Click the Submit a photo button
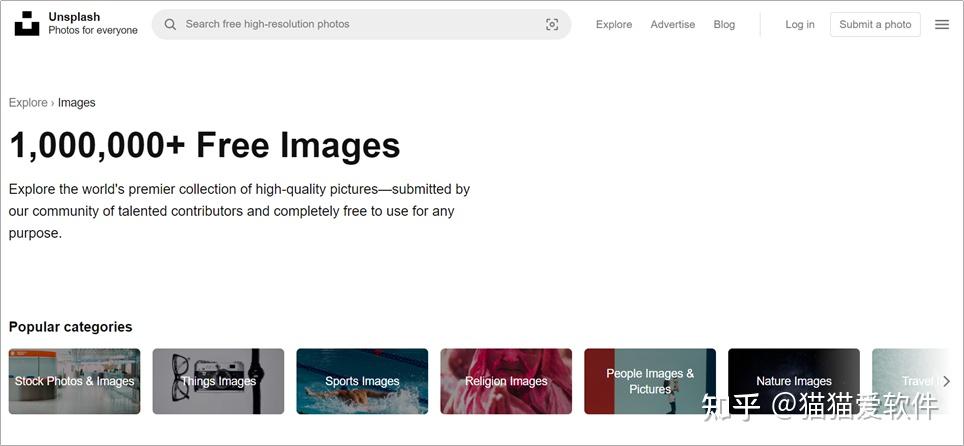The width and height of the screenshot is (964, 446). pyautogui.click(x=875, y=25)
